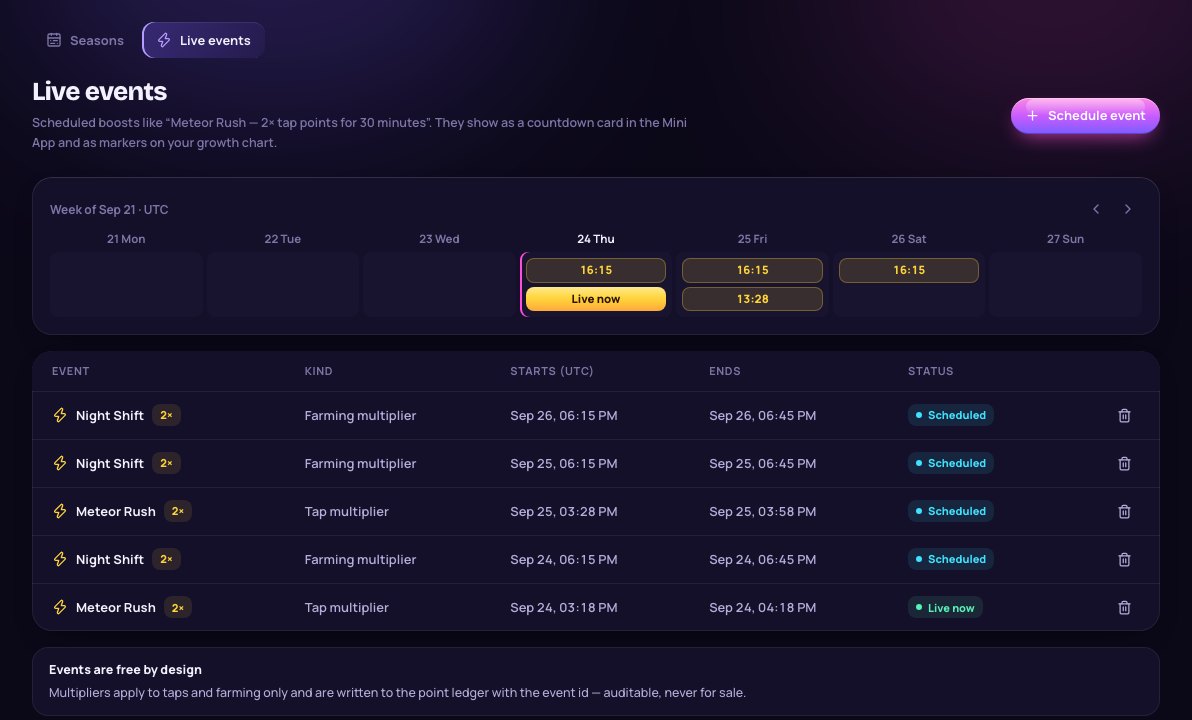Screen dimensions: 1192x720
Task: Click the Scheduled status of Sep 26 event
Action: 950,415
